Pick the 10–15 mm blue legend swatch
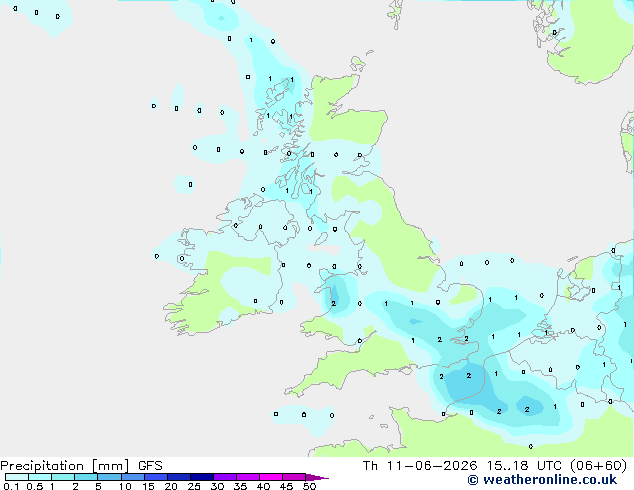Image resolution: width=634 pixels, height=490 pixels. coord(132,477)
